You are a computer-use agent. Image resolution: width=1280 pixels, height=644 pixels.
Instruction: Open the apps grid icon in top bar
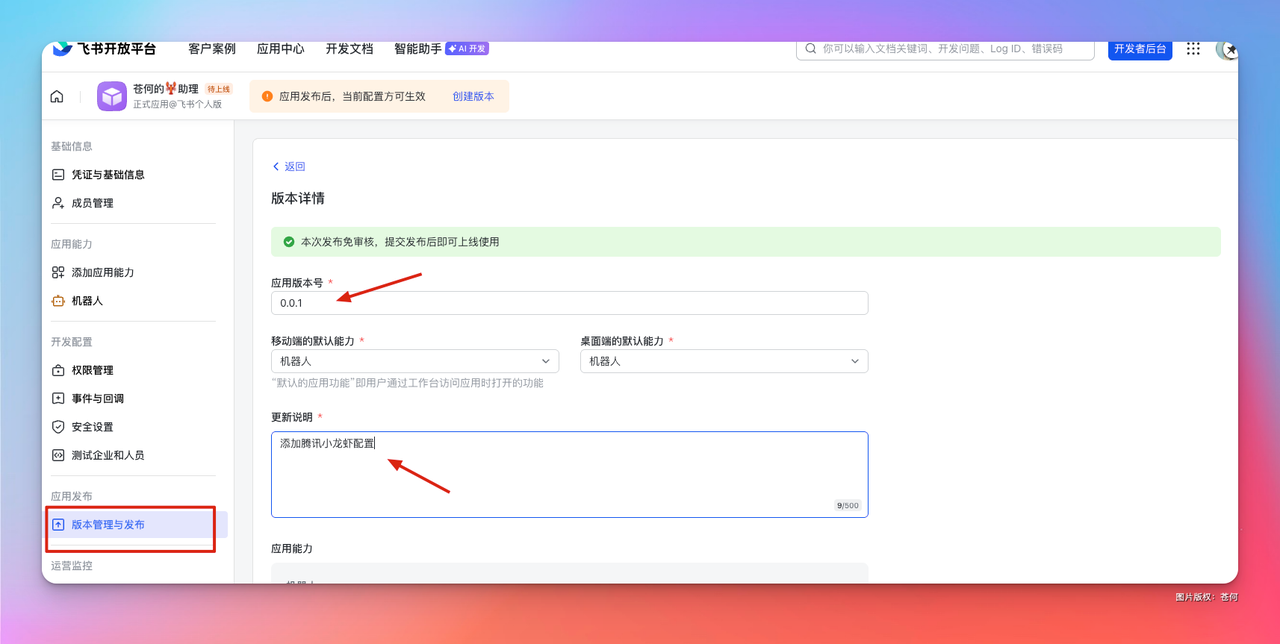coord(1193,49)
